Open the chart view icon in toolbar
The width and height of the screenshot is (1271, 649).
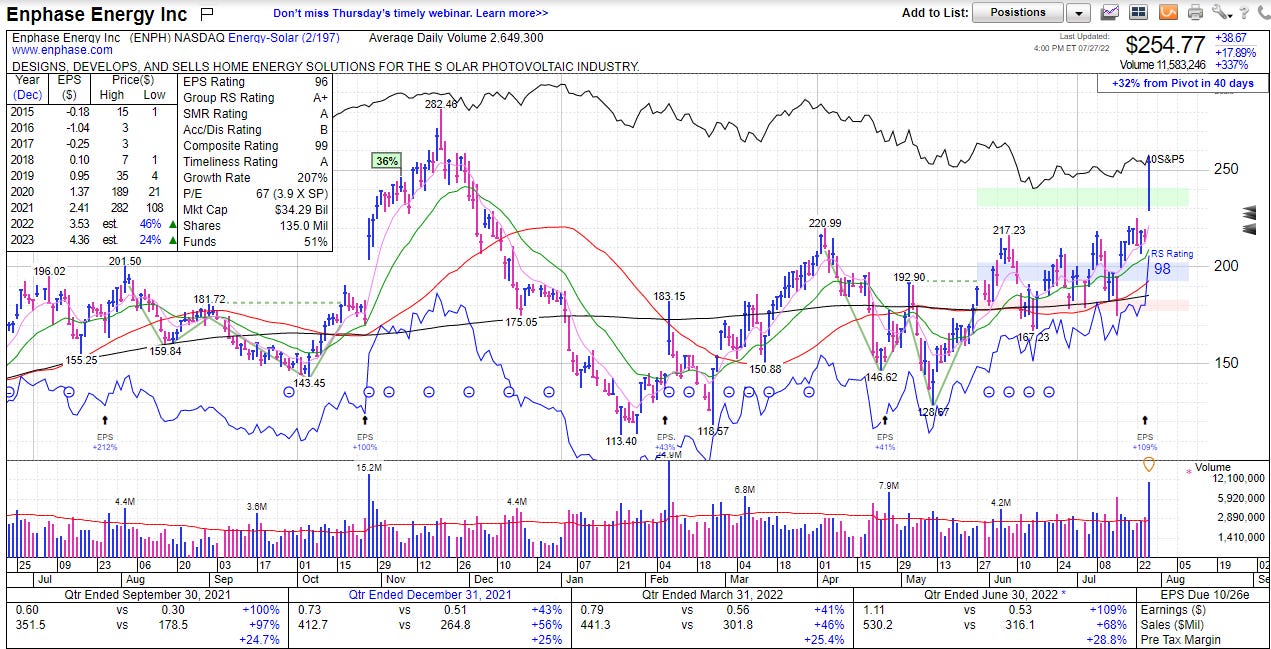(x=1110, y=13)
